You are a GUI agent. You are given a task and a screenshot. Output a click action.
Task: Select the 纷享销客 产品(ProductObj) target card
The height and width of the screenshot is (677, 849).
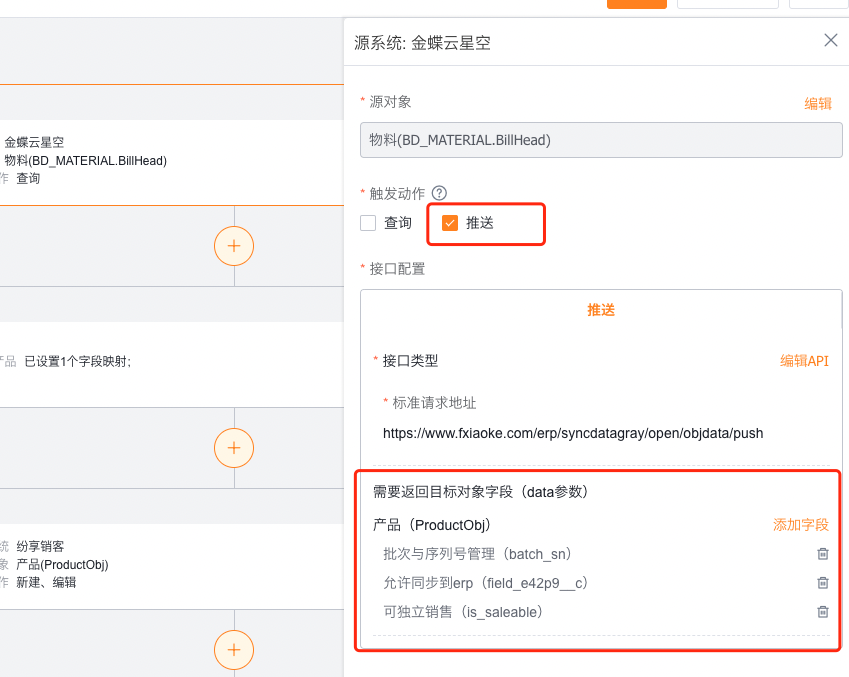point(172,567)
